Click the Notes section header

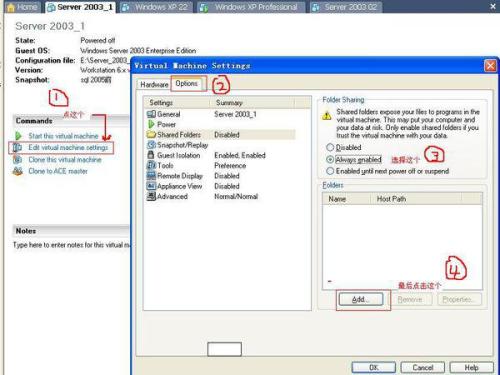71,231
